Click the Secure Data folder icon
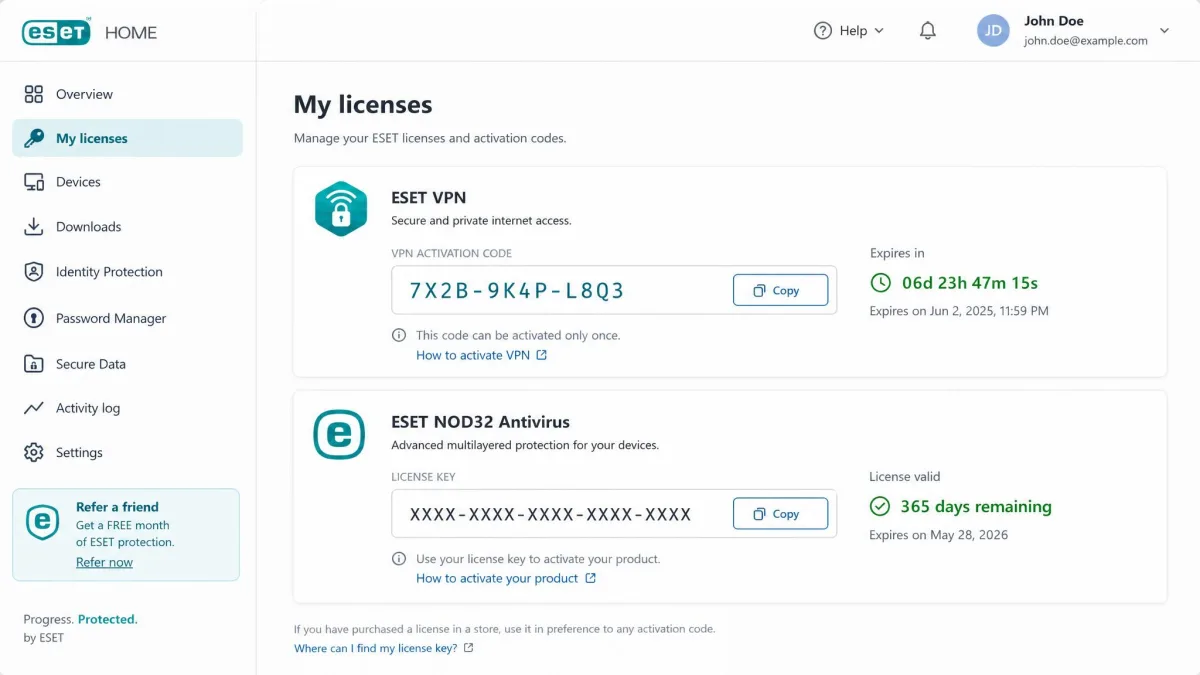The image size is (1200, 675). click(x=34, y=364)
